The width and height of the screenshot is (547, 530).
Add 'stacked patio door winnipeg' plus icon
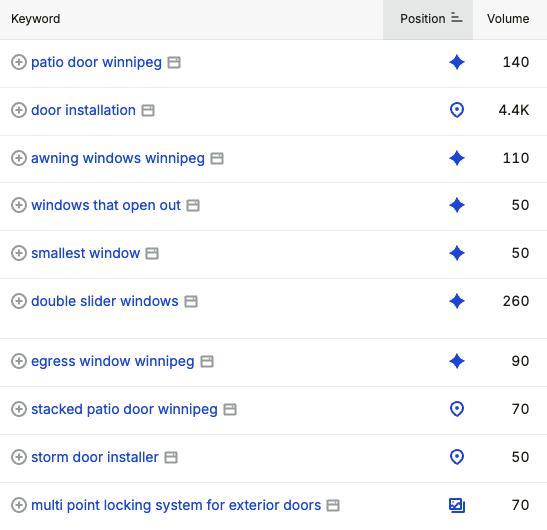19,409
